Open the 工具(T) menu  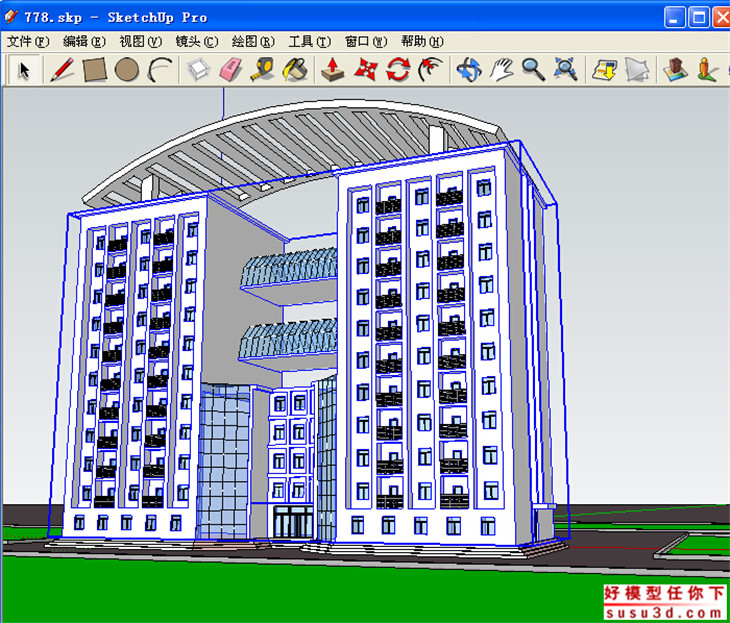click(x=310, y=41)
